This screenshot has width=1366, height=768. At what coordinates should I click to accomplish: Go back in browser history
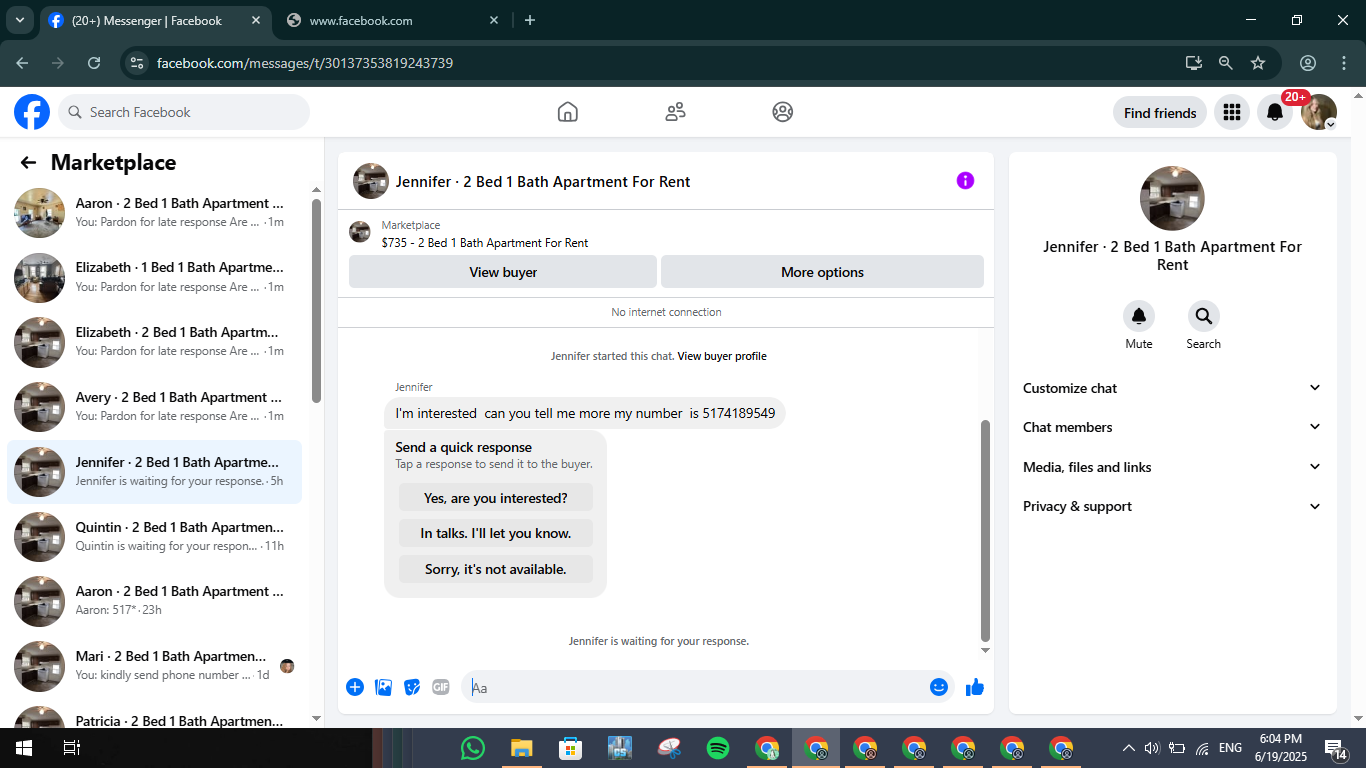click(x=23, y=63)
